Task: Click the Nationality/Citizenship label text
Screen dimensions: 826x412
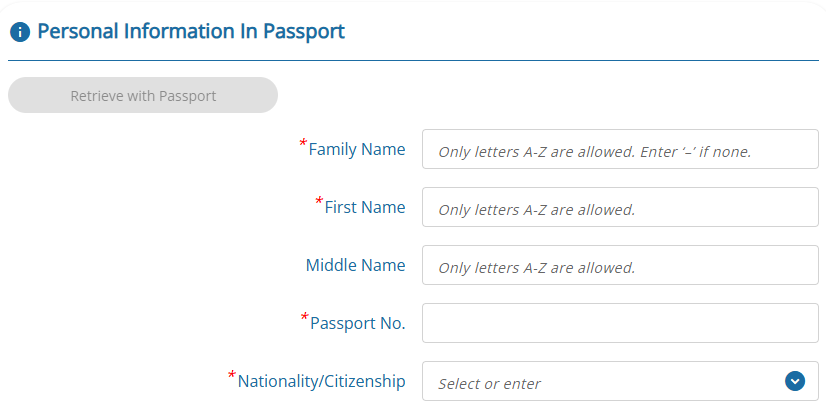Action: pyautogui.click(x=322, y=382)
